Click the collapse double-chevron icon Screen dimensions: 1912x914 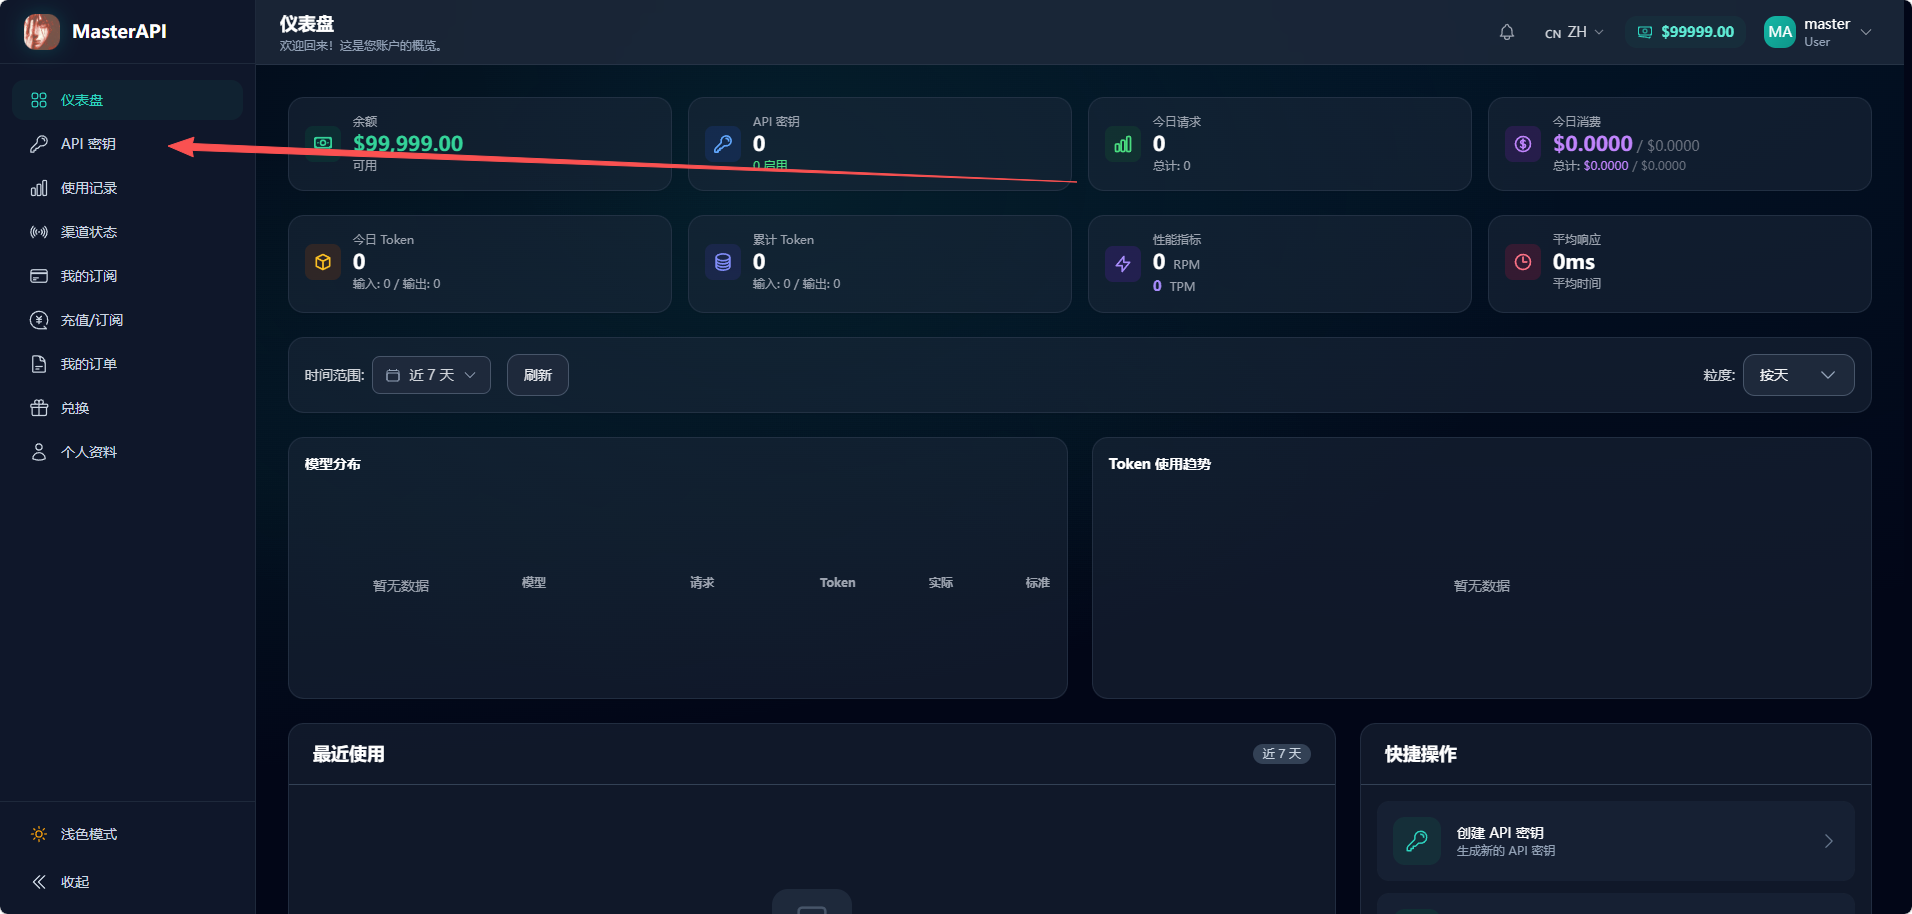coord(39,882)
